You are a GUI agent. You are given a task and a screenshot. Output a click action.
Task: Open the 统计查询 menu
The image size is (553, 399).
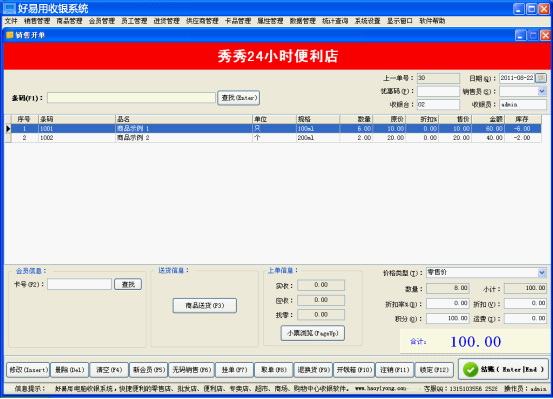(x=335, y=21)
